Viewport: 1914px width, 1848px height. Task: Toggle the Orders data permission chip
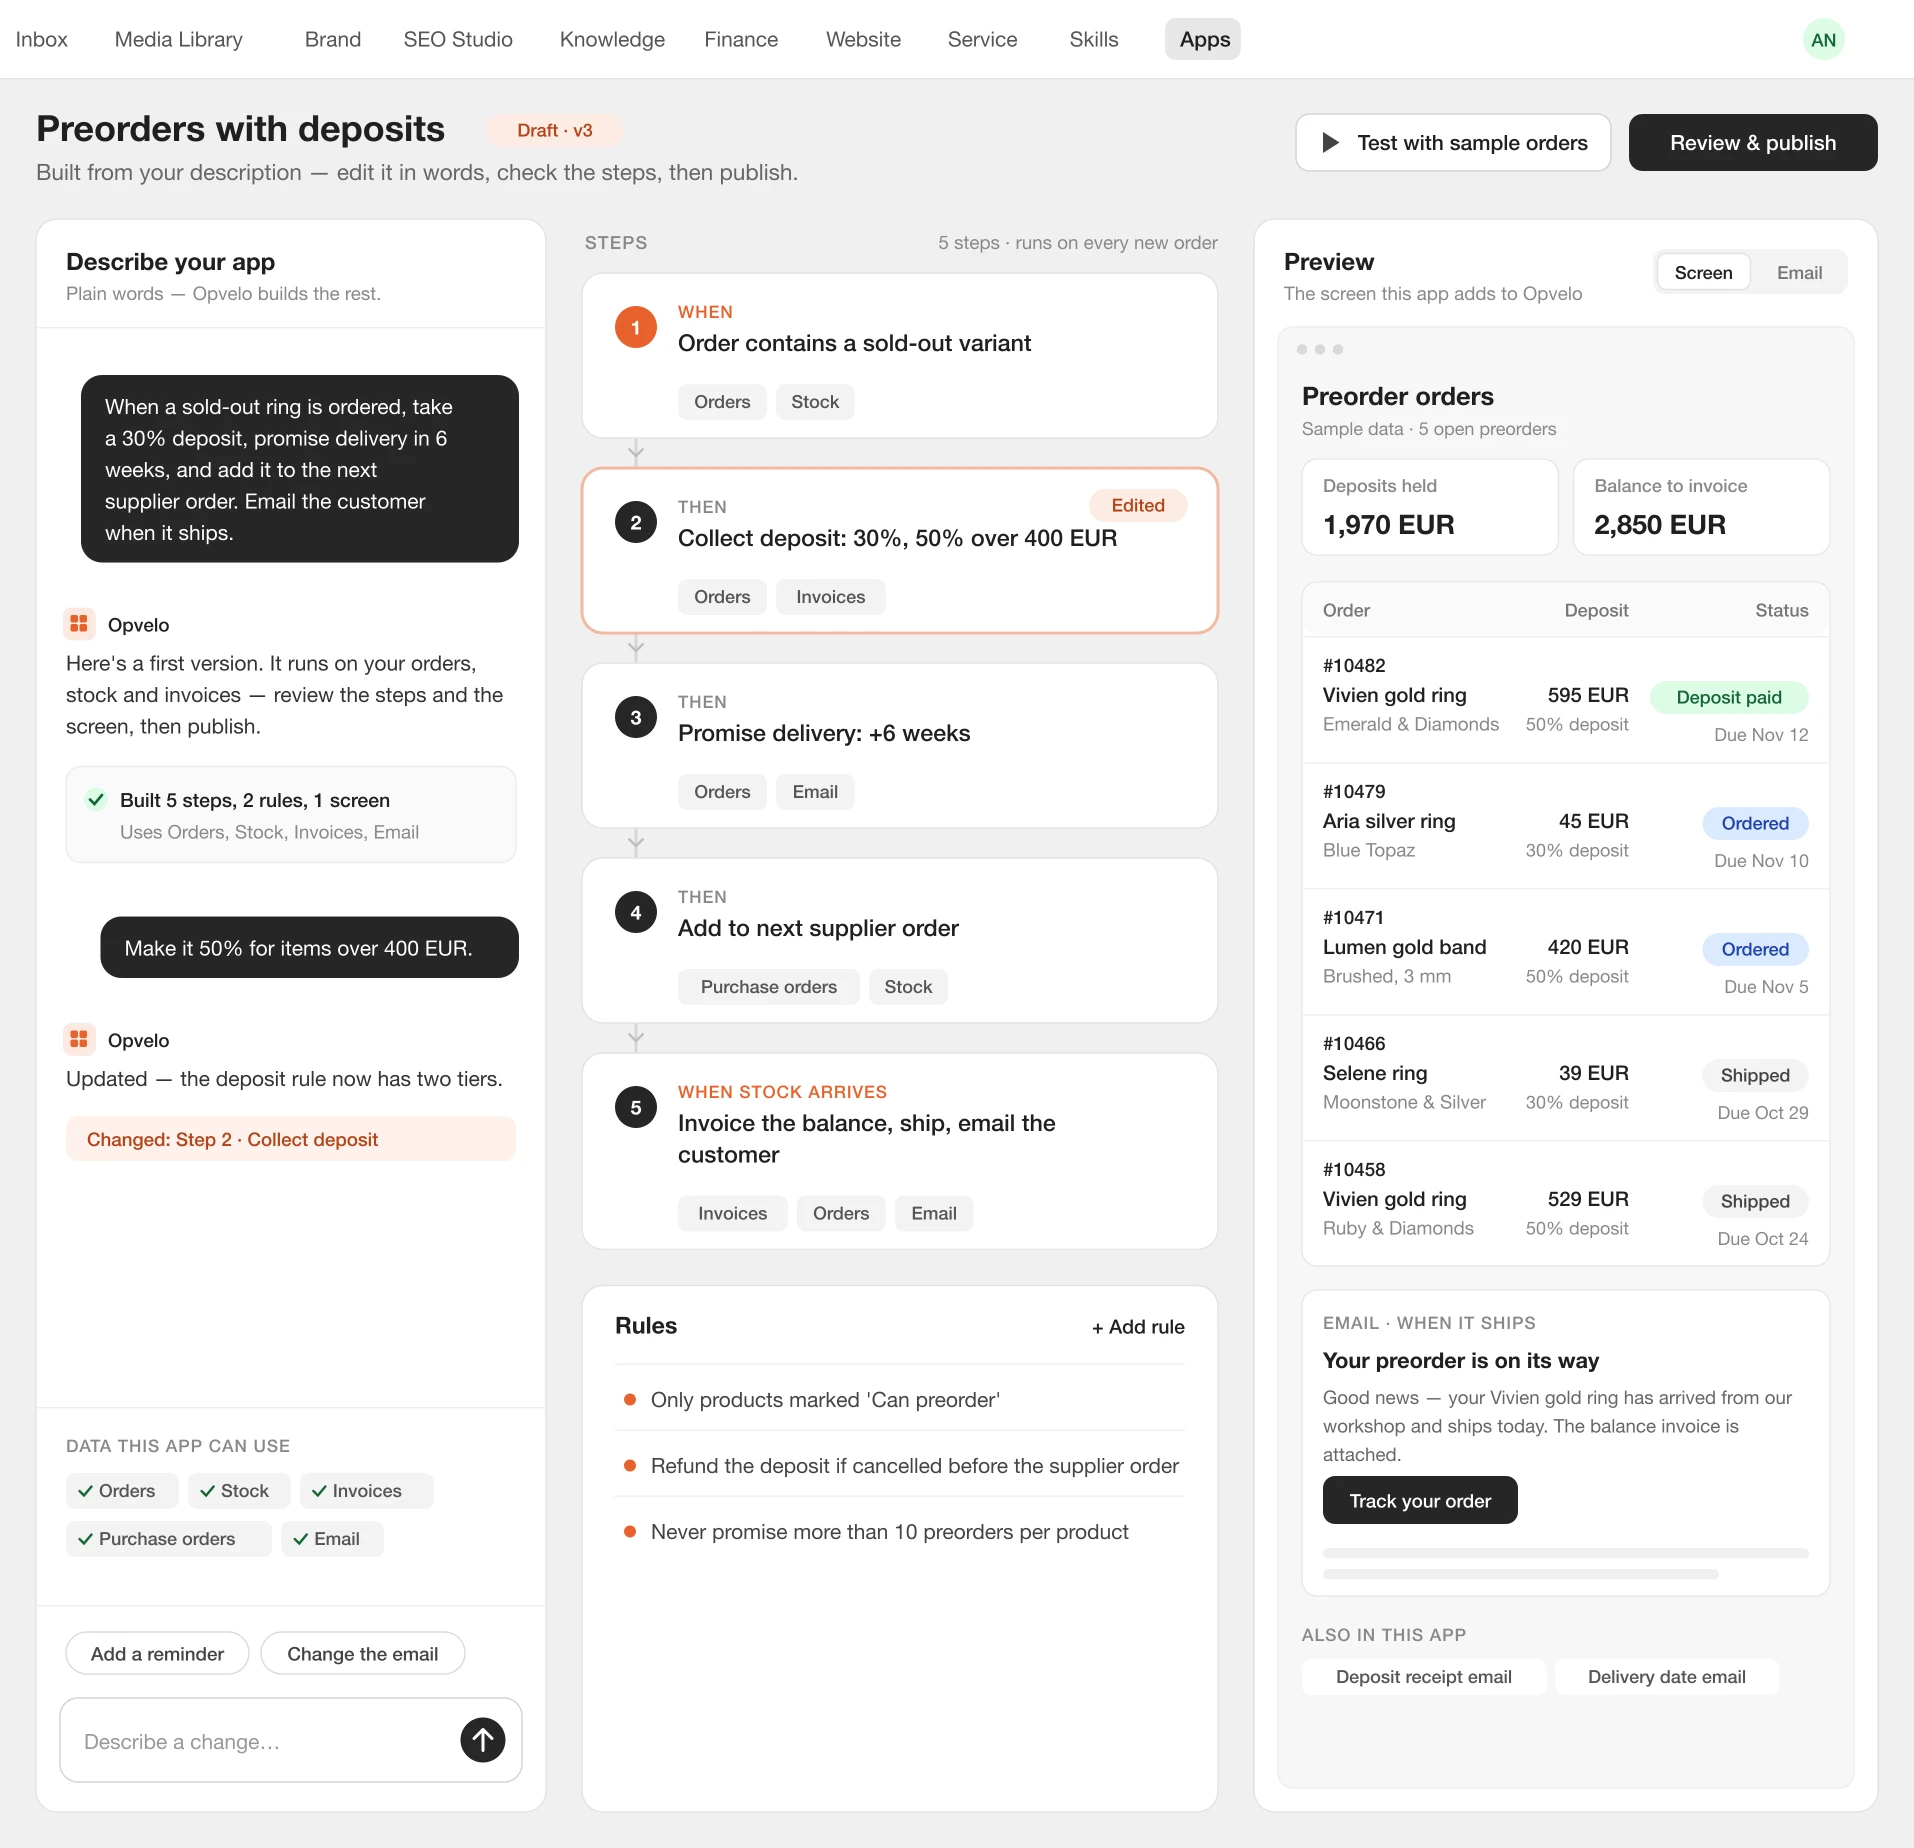[x=121, y=1491]
